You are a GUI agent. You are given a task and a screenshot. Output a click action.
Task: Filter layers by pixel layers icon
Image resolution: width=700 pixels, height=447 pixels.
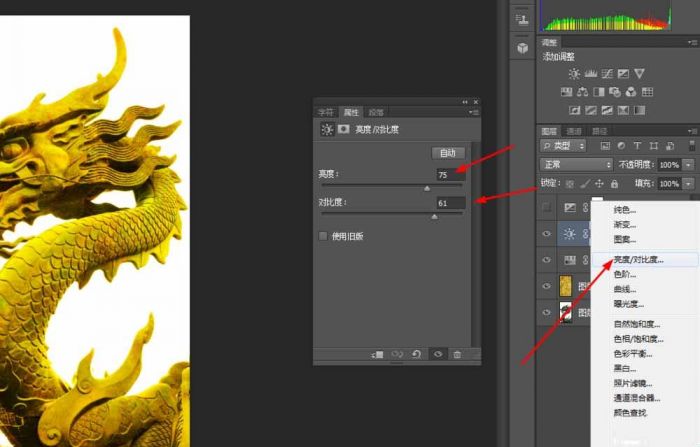click(605, 146)
